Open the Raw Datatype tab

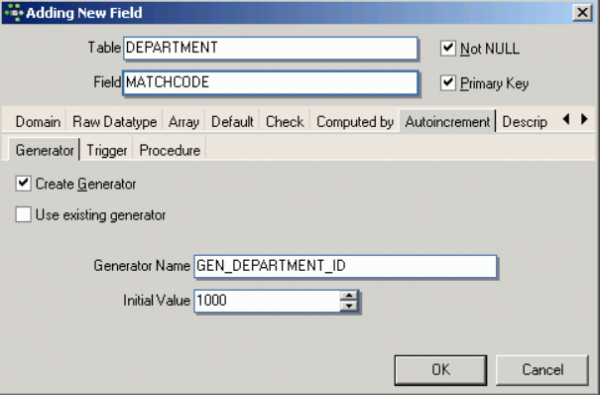(114, 122)
